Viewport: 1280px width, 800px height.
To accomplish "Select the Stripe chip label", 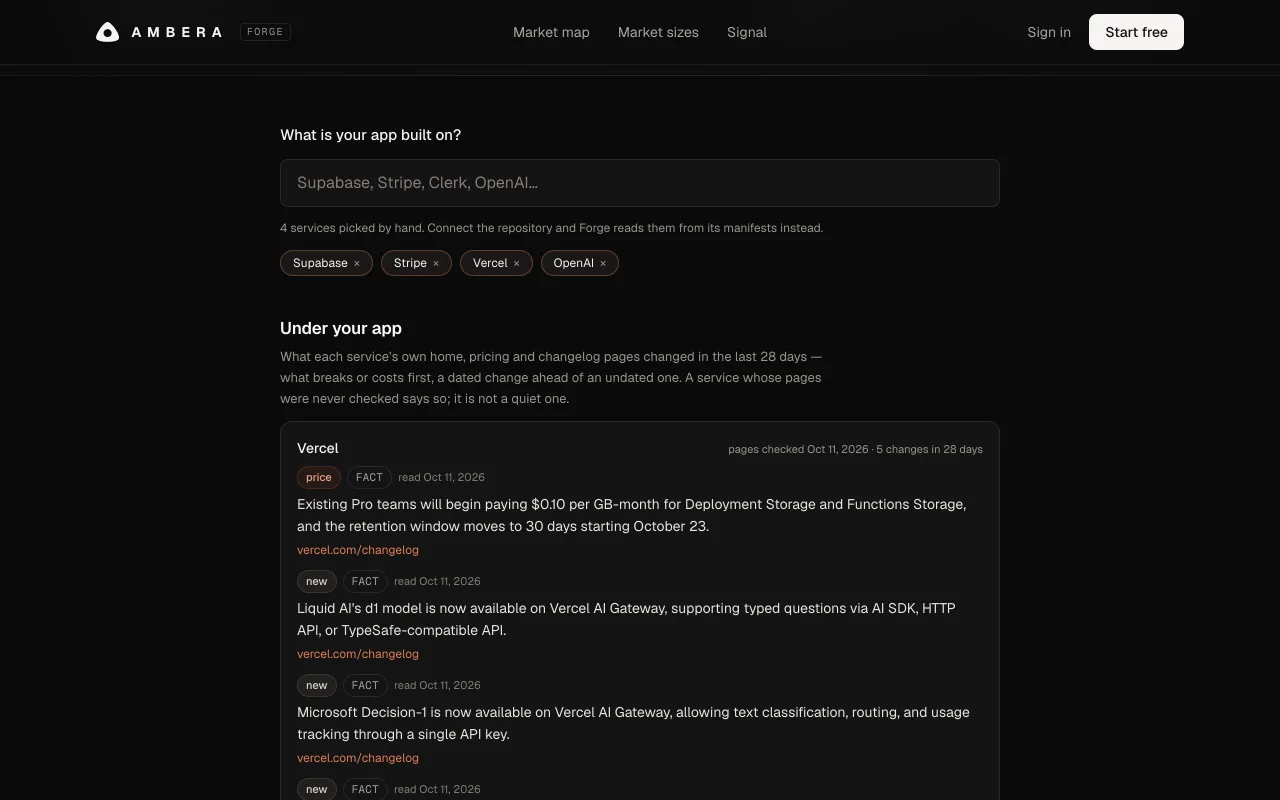I will 410,263.
